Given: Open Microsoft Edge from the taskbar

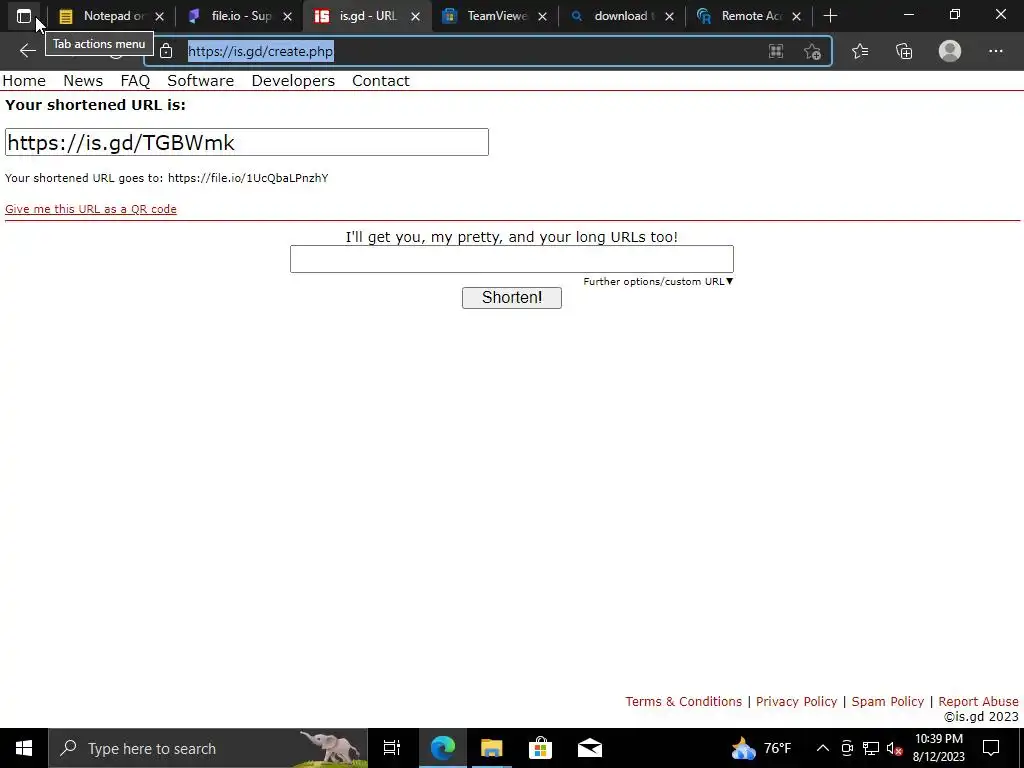Looking at the screenshot, I should point(442,748).
